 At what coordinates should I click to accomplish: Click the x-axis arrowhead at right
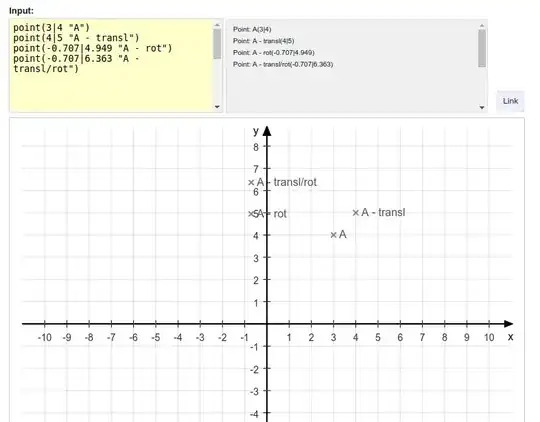pyautogui.click(x=508, y=324)
